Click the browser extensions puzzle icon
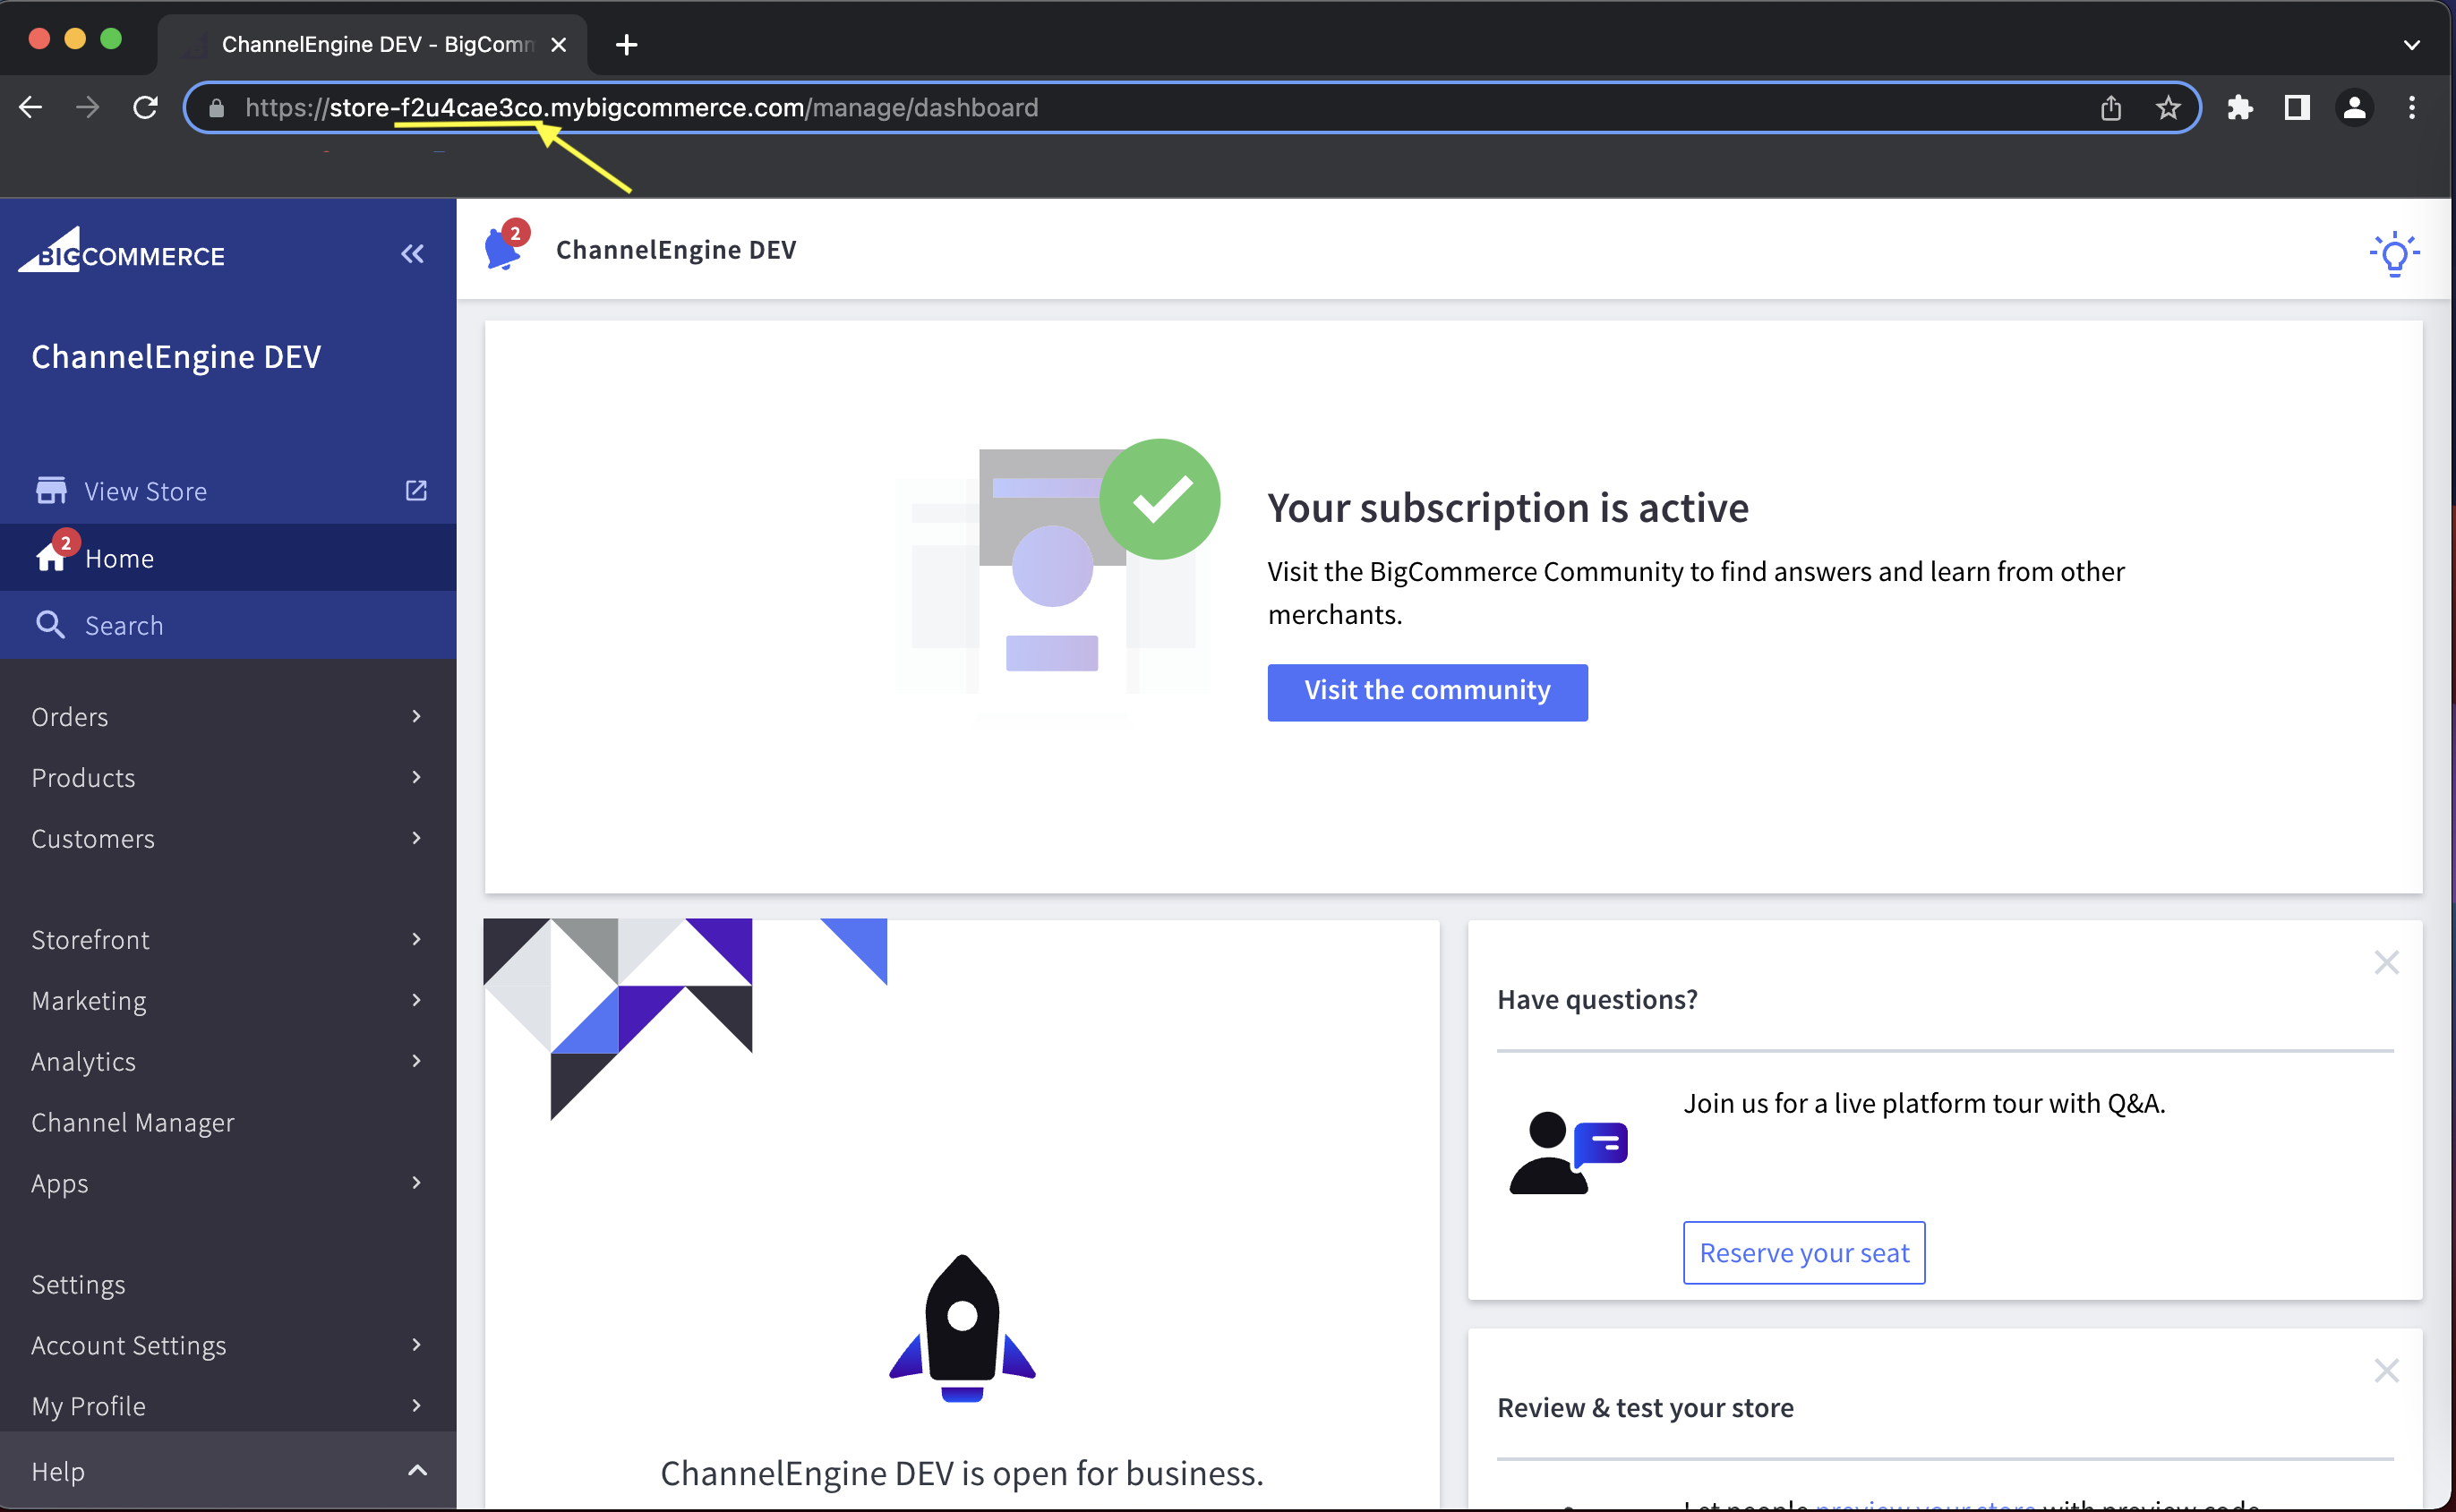 2239,108
